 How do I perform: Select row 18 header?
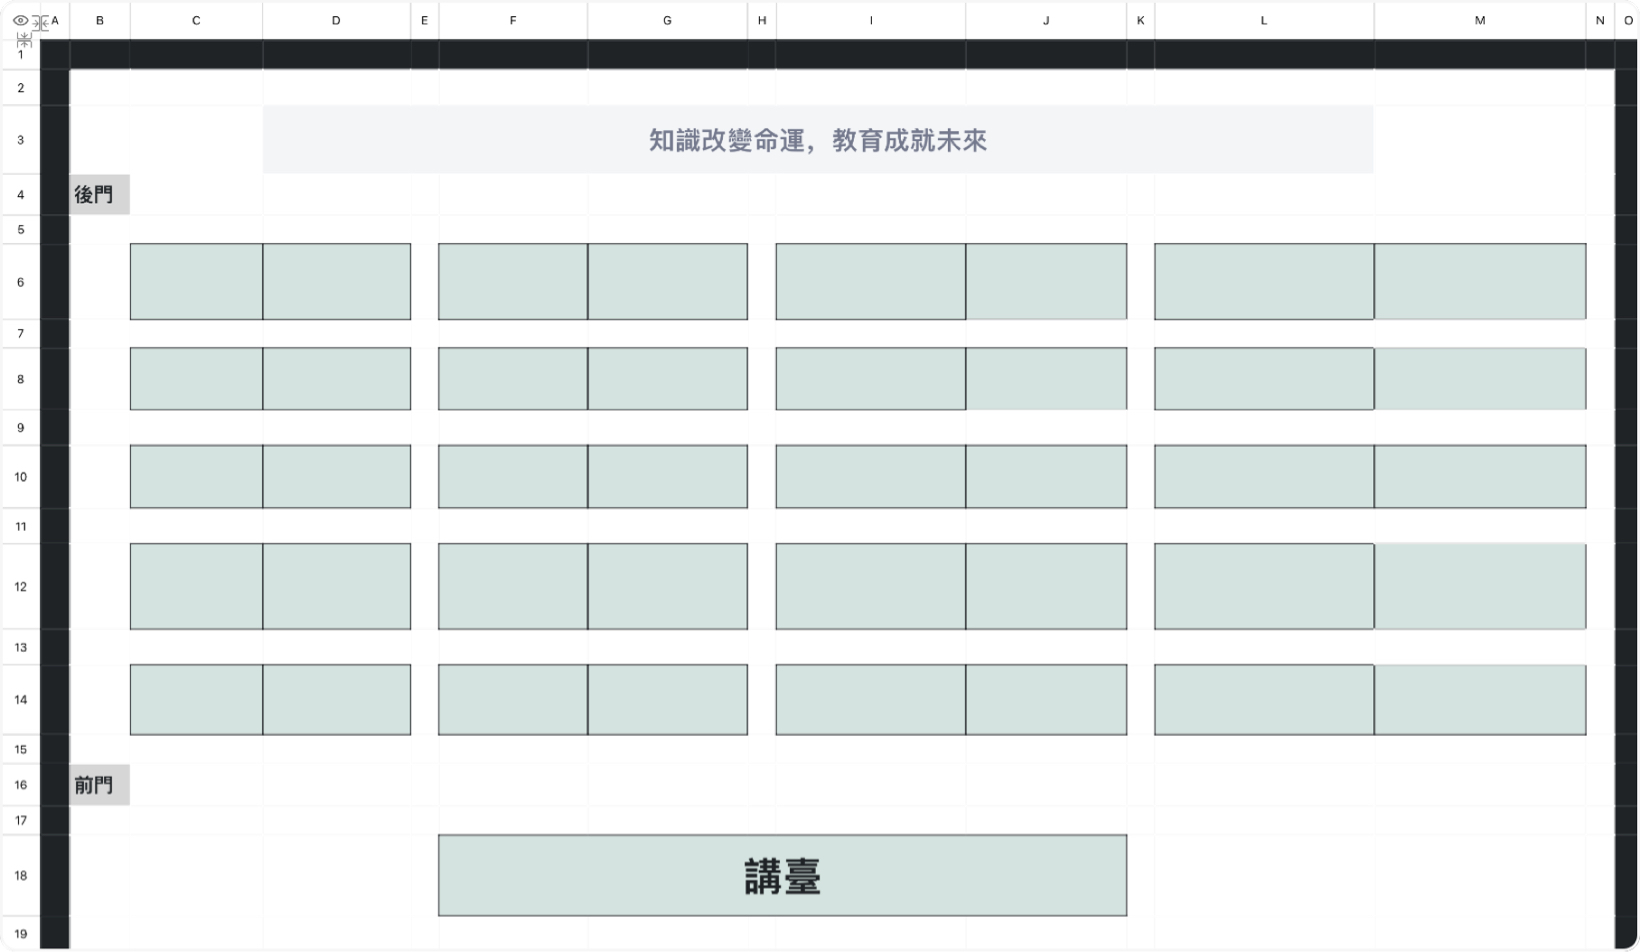point(20,875)
